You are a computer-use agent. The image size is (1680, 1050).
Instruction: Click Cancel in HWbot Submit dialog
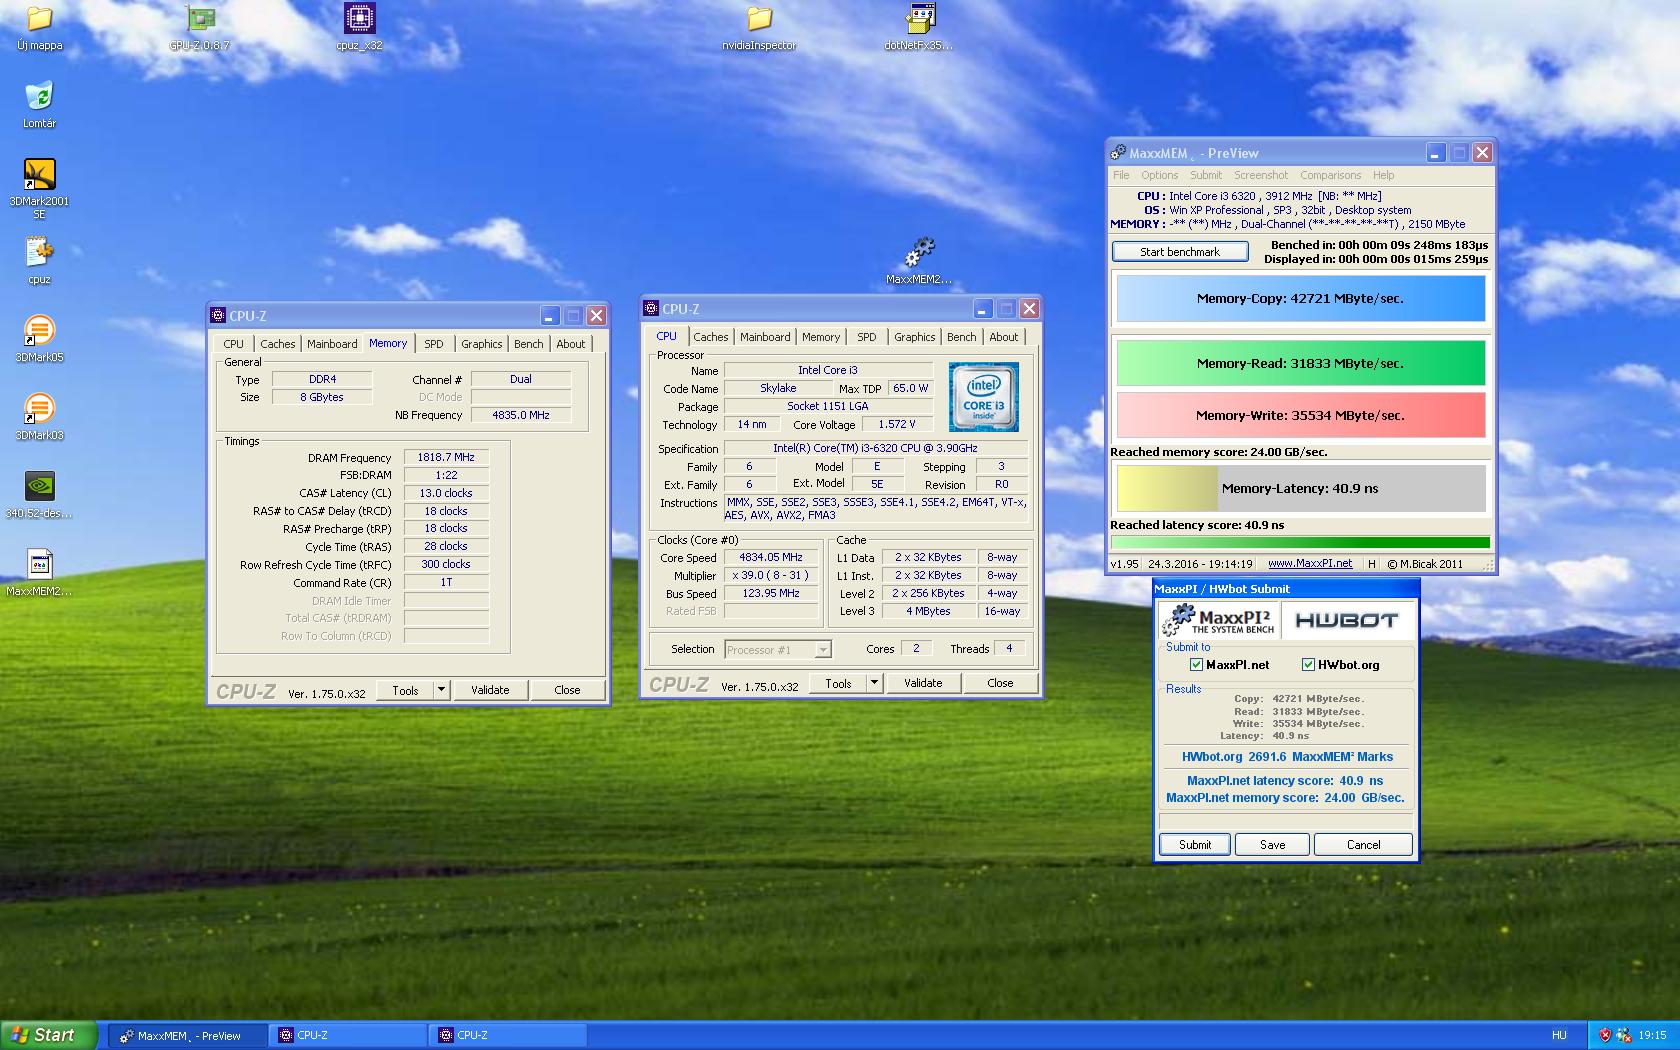click(1363, 844)
